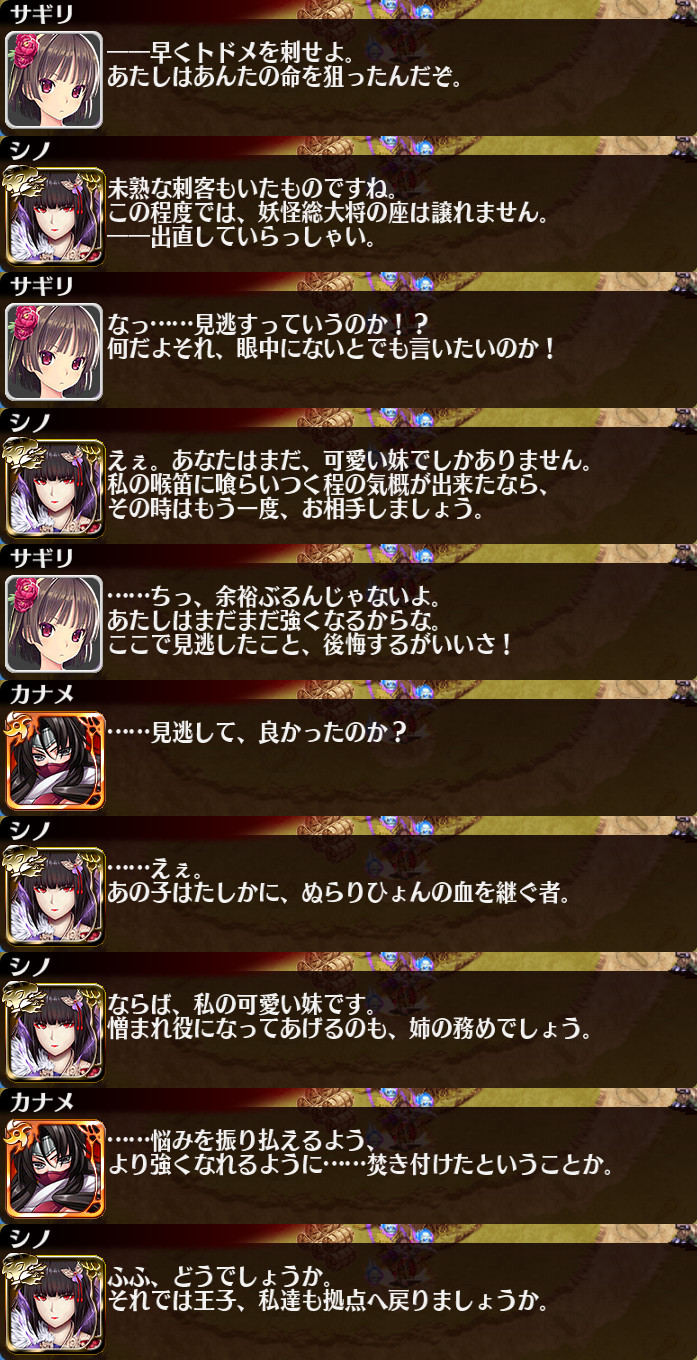Click Sagiri's portrait beside 余裕ぶるんじゃないよ line

tap(54, 624)
